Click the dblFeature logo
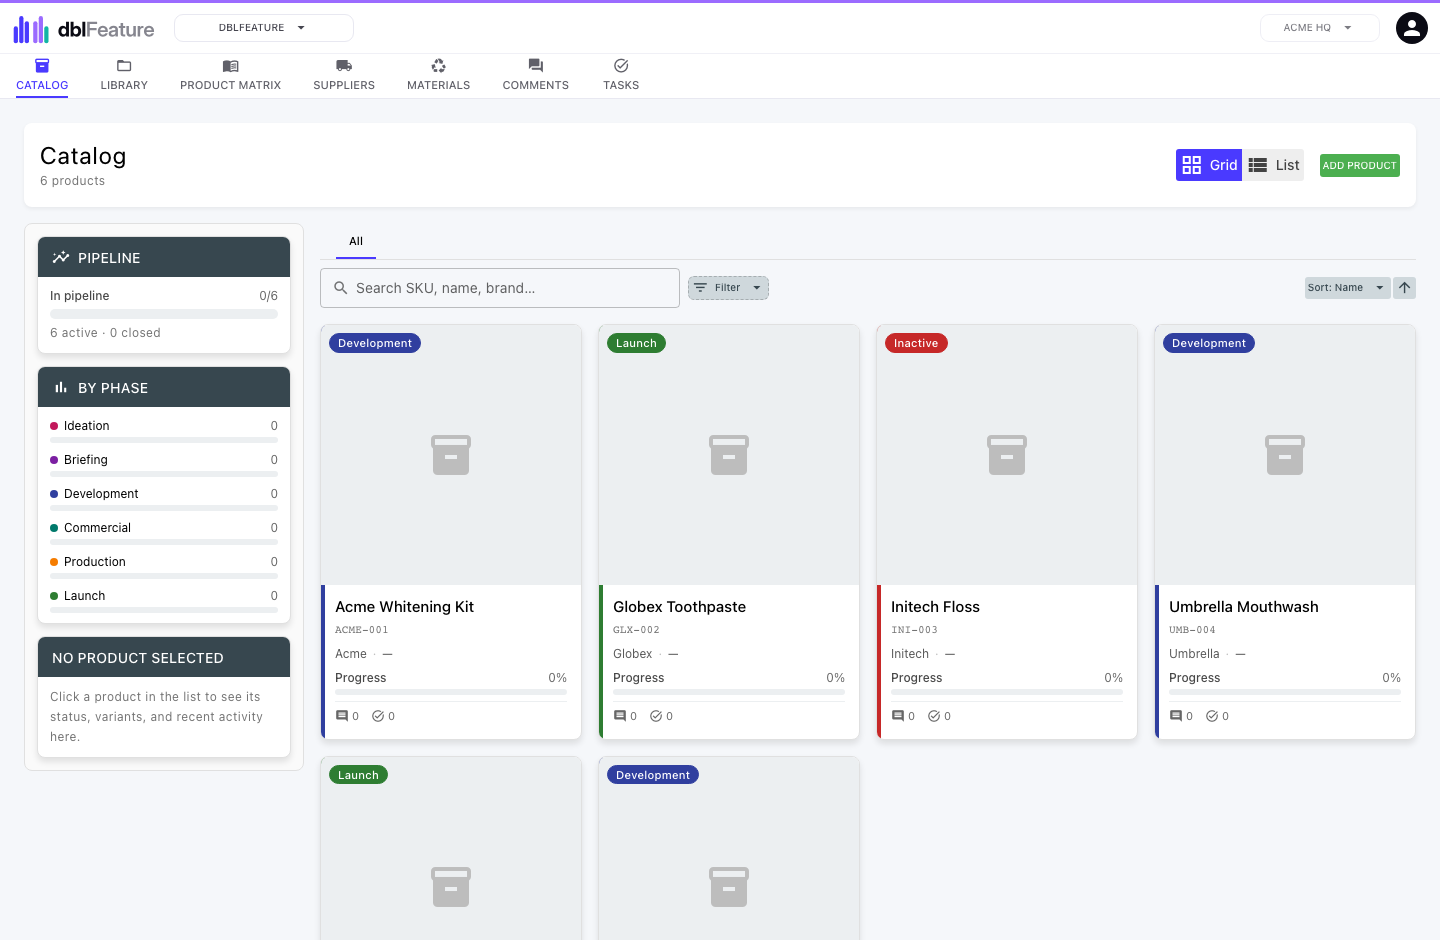The height and width of the screenshot is (940, 1440). (84, 29)
